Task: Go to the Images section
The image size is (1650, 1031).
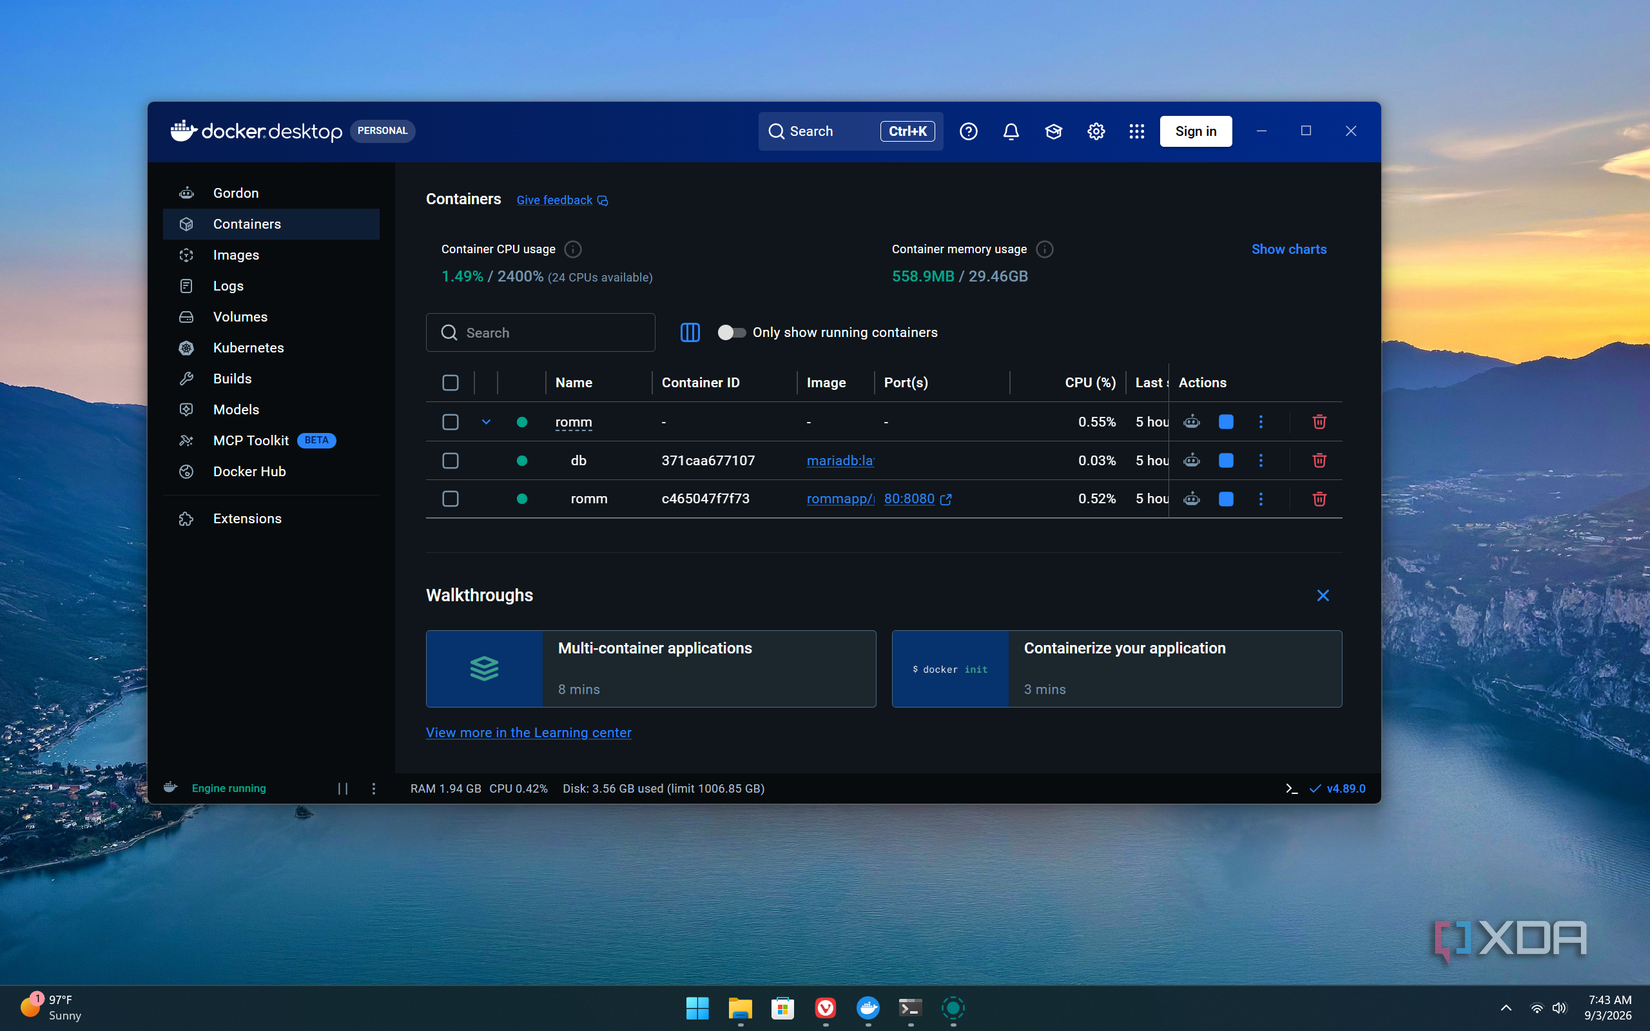Action: pyautogui.click(x=271, y=255)
